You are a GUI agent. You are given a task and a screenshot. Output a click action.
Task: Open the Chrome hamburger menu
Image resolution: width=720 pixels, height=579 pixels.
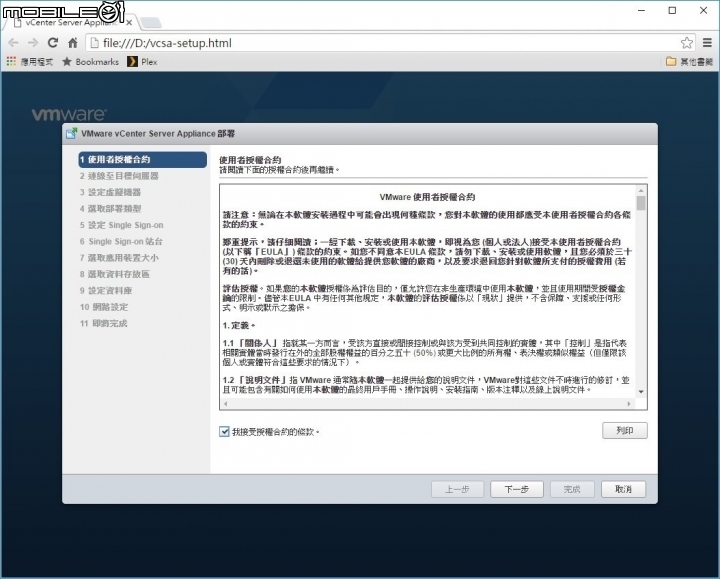point(707,43)
